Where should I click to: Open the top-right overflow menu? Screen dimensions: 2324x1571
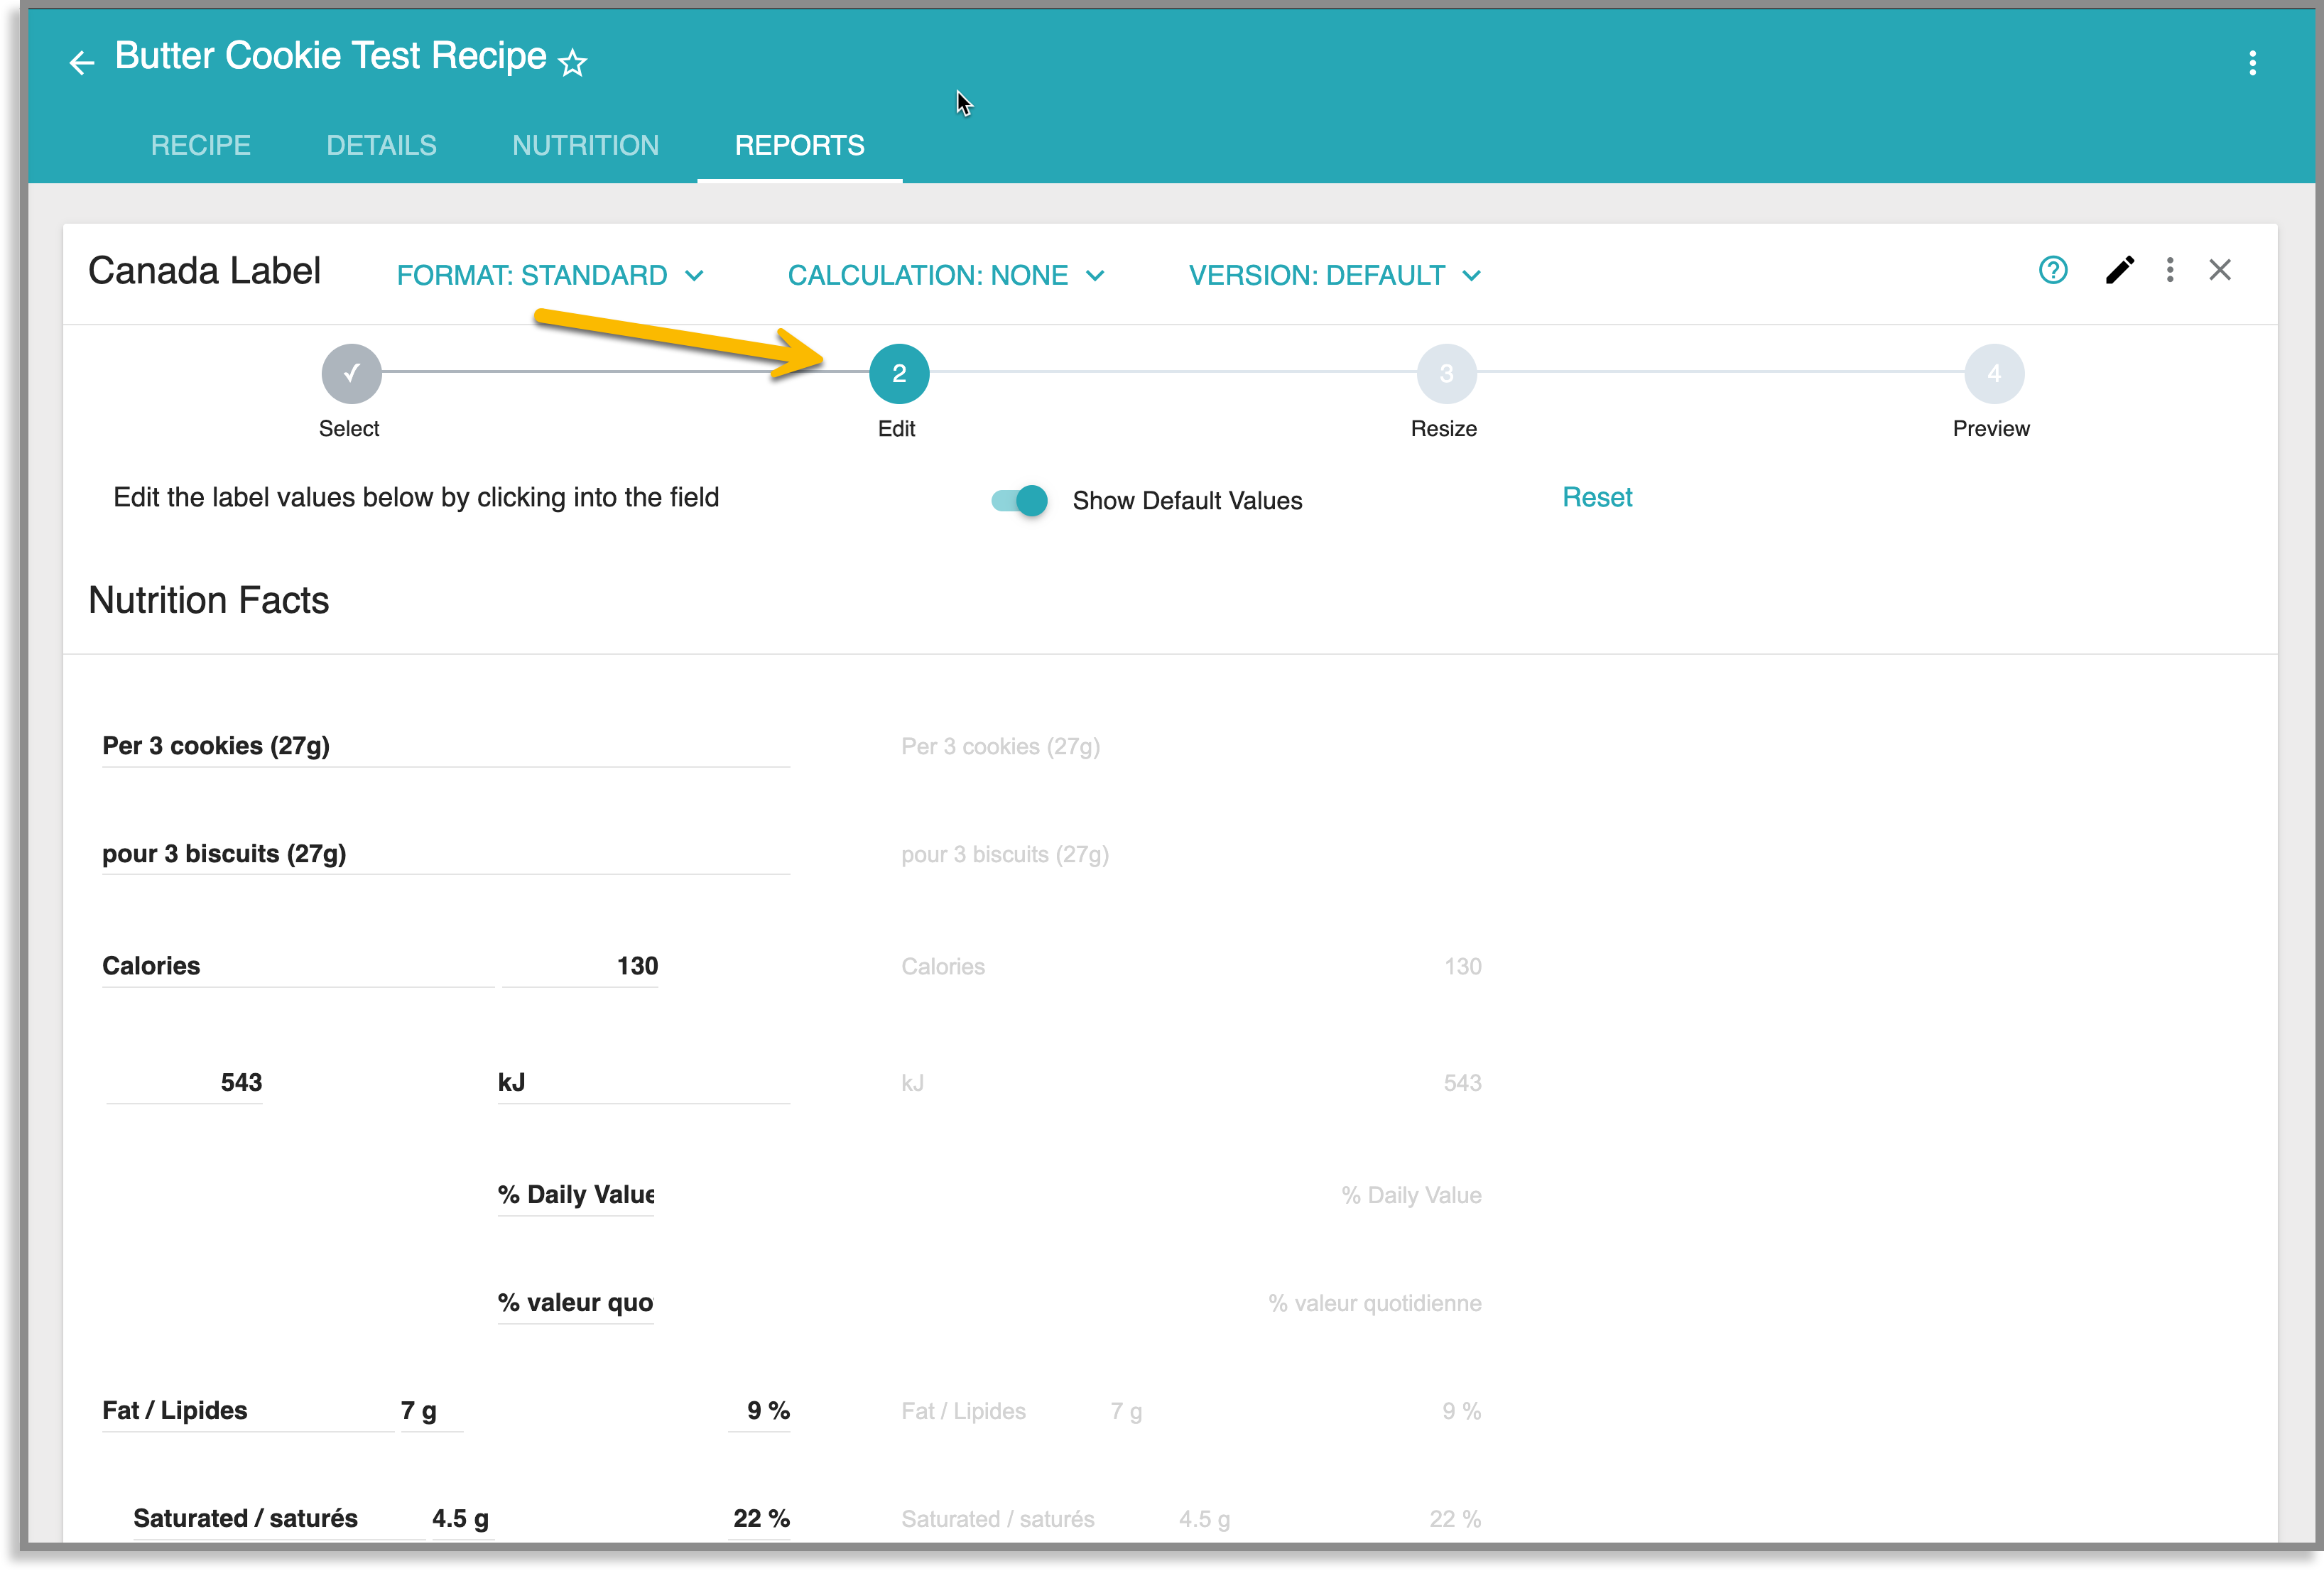[2253, 62]
